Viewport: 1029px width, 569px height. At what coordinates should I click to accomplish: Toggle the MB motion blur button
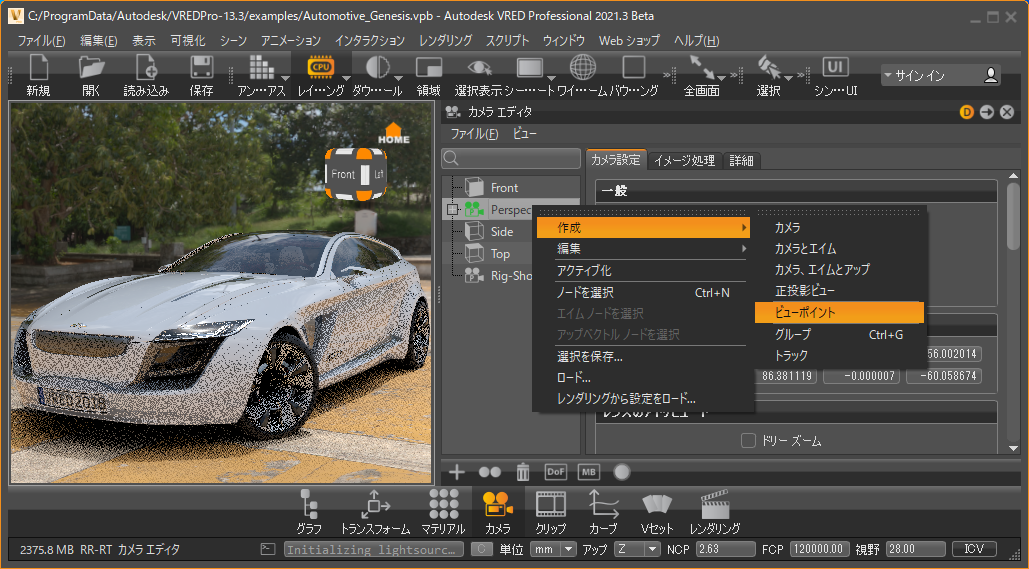pos(589,471)
